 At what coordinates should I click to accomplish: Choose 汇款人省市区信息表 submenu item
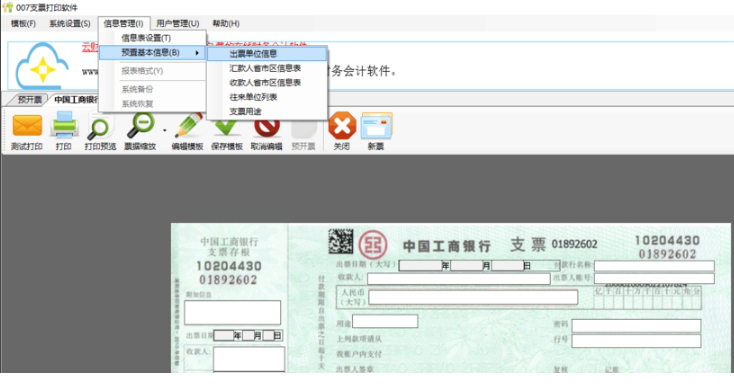pyautogui.click(x=267, y=68)
